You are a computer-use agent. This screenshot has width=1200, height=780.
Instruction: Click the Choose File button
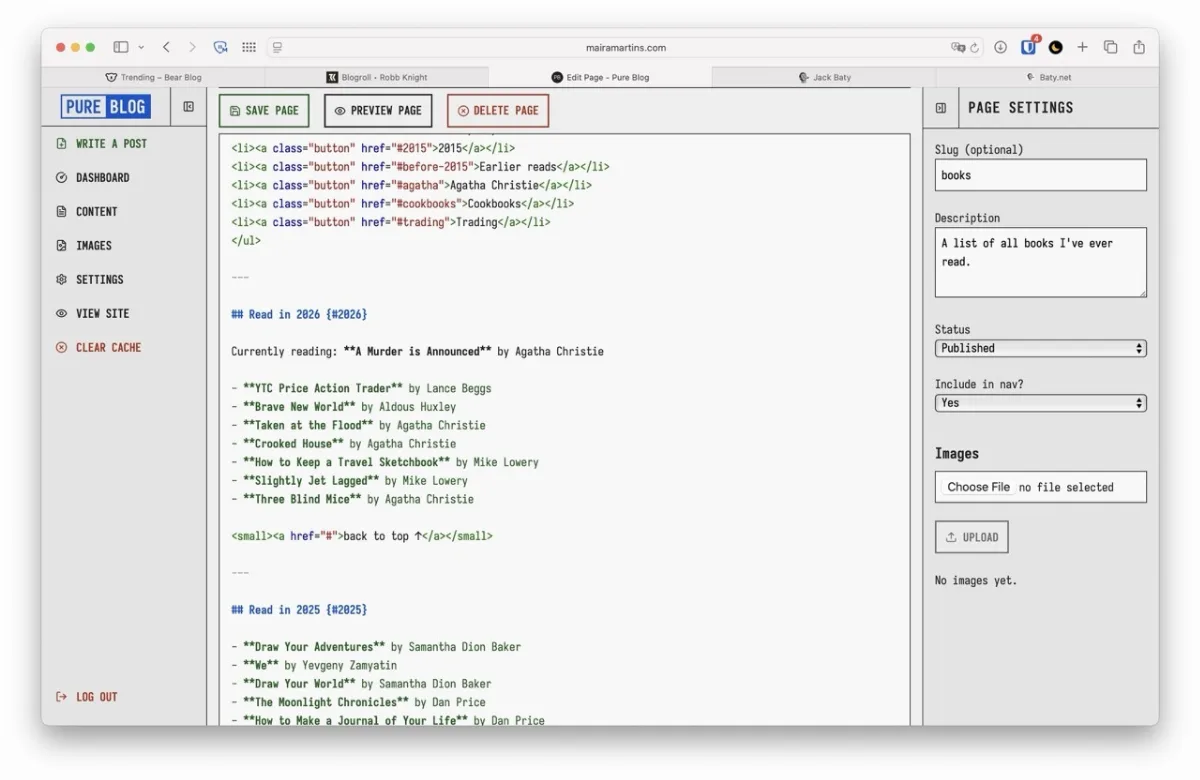point(978,487)
